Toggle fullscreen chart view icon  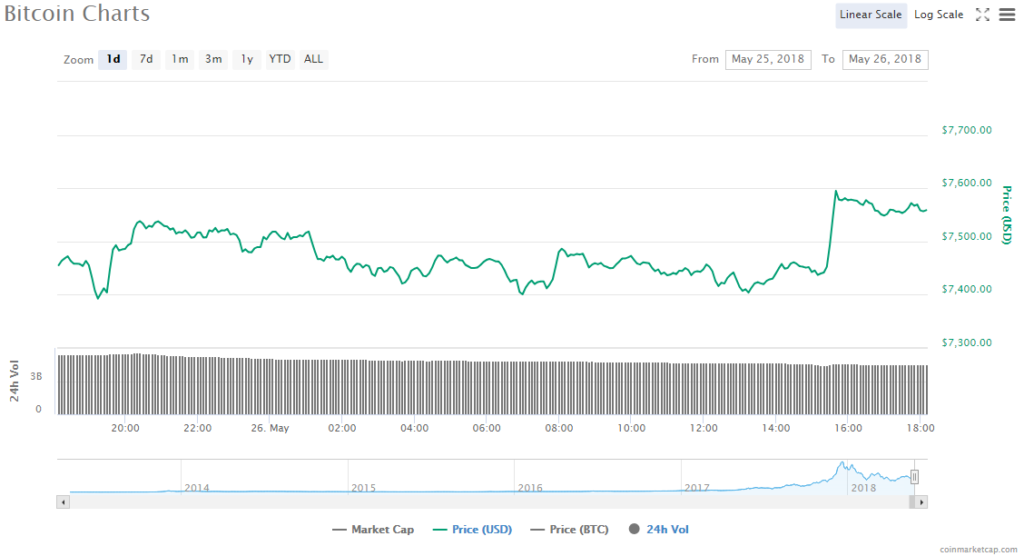[x=982, y=14]
